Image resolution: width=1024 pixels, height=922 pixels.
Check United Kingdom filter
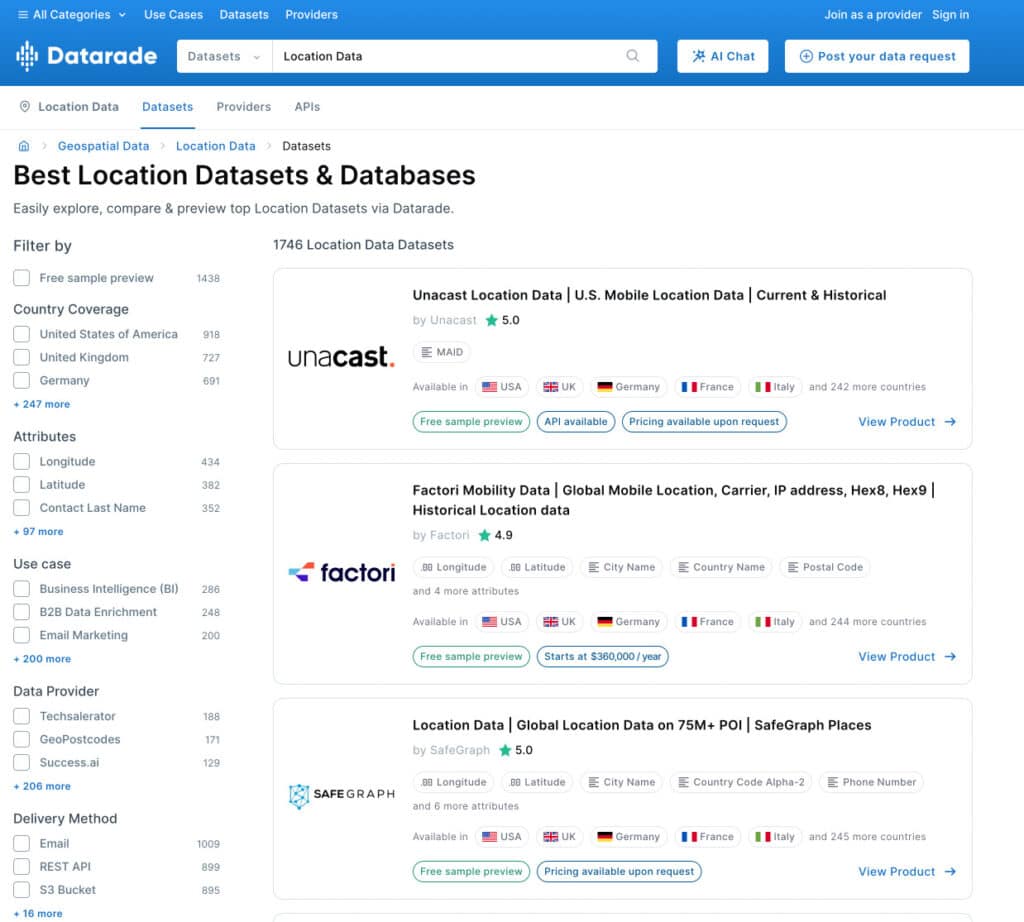[22, 358]
